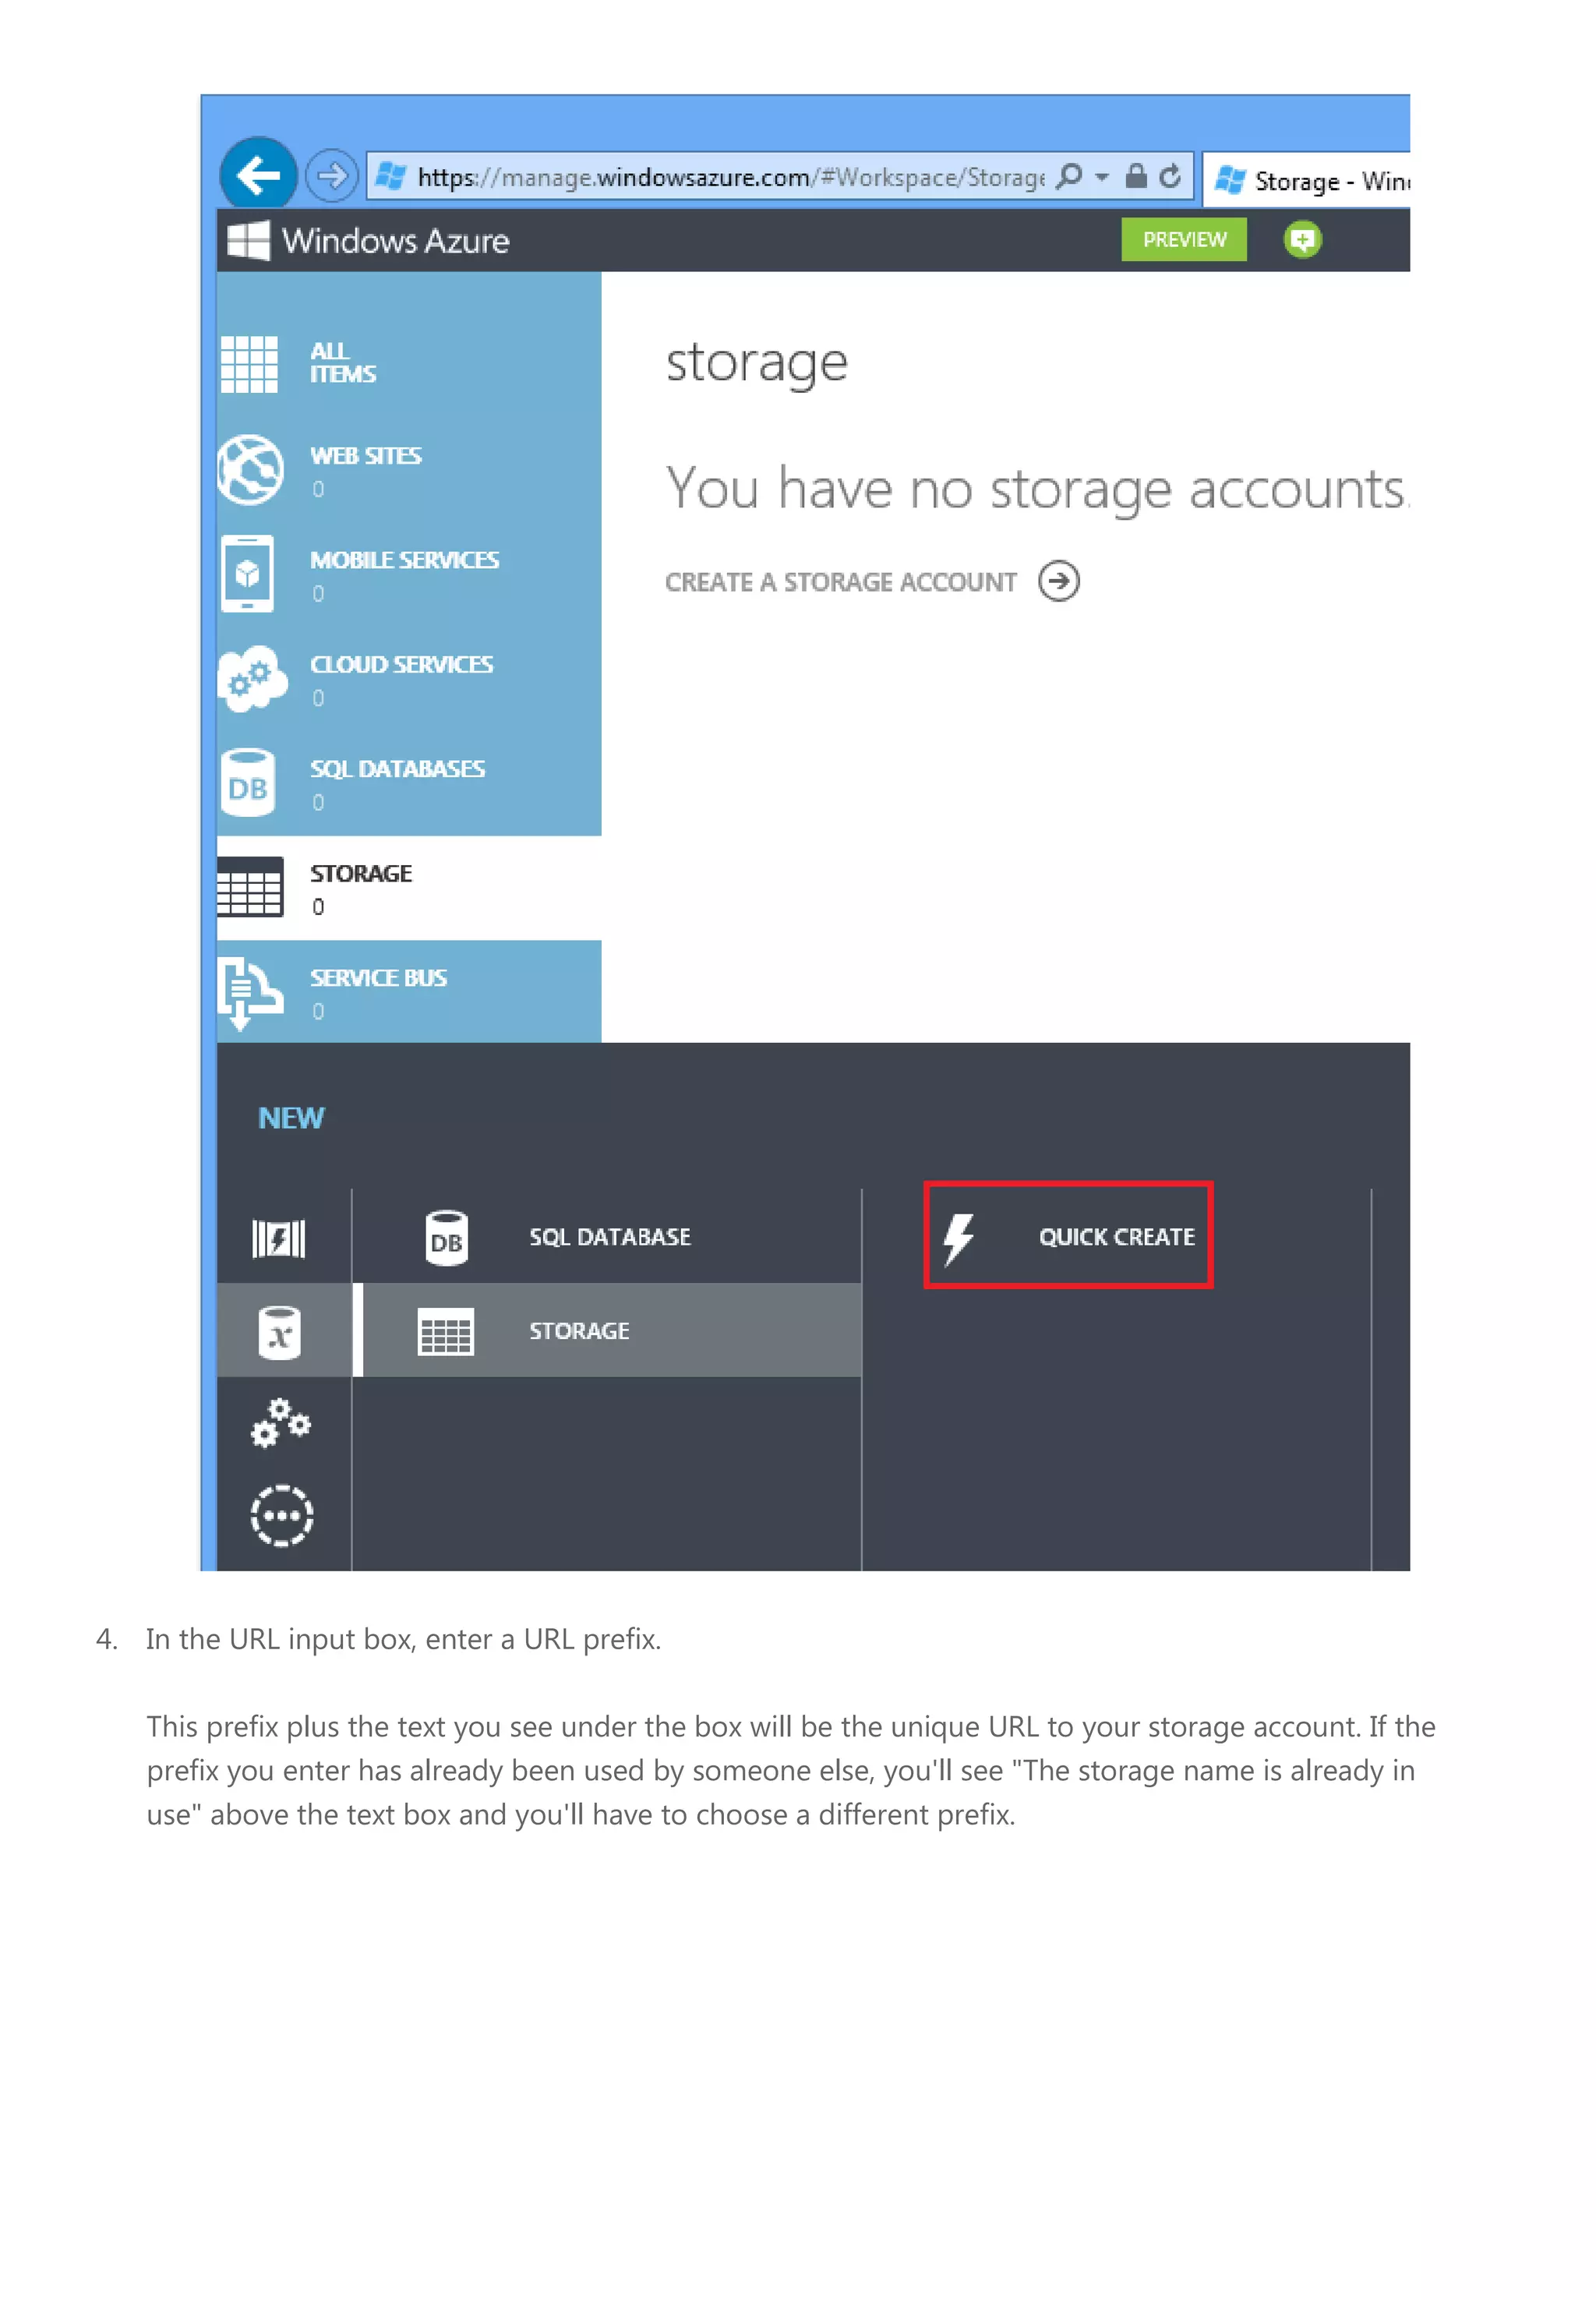The height and width of the screenshot is (2300, 1596).
Task: Open SERVICE BUS in sidebar
Action: click(x=408, y=992)
